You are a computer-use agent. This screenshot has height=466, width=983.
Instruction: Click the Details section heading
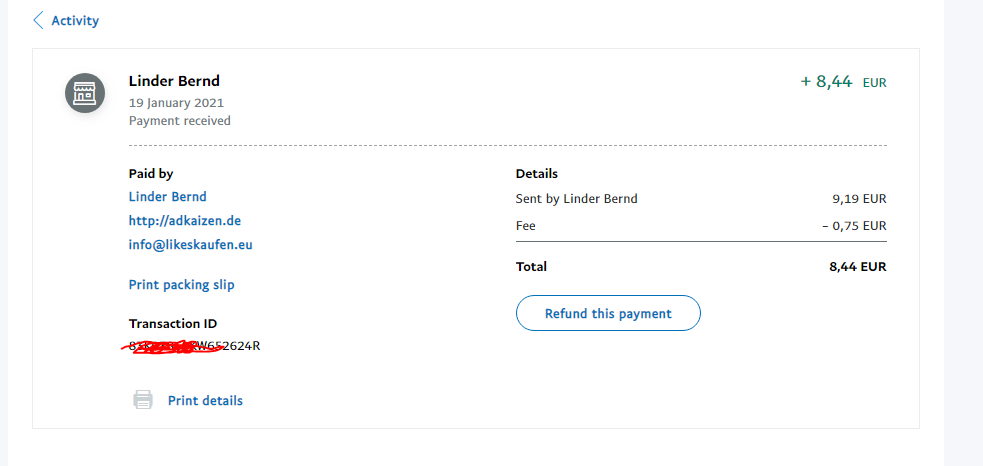[x=537, y=174]
